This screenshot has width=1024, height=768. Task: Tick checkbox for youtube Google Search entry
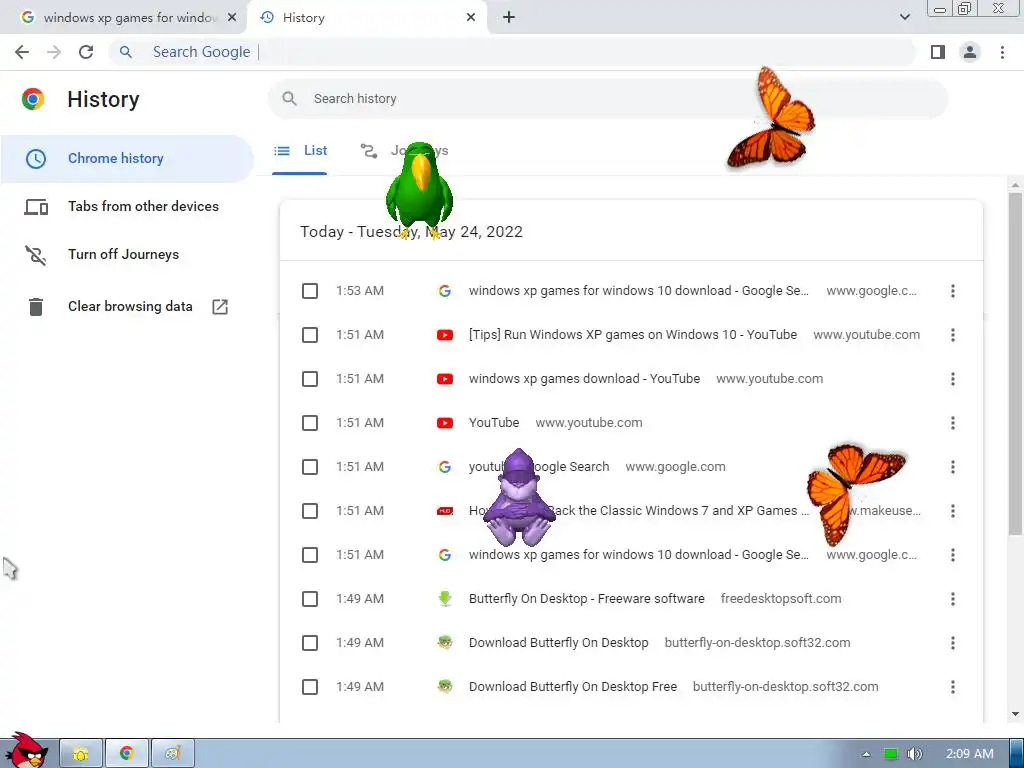point(310,467)
